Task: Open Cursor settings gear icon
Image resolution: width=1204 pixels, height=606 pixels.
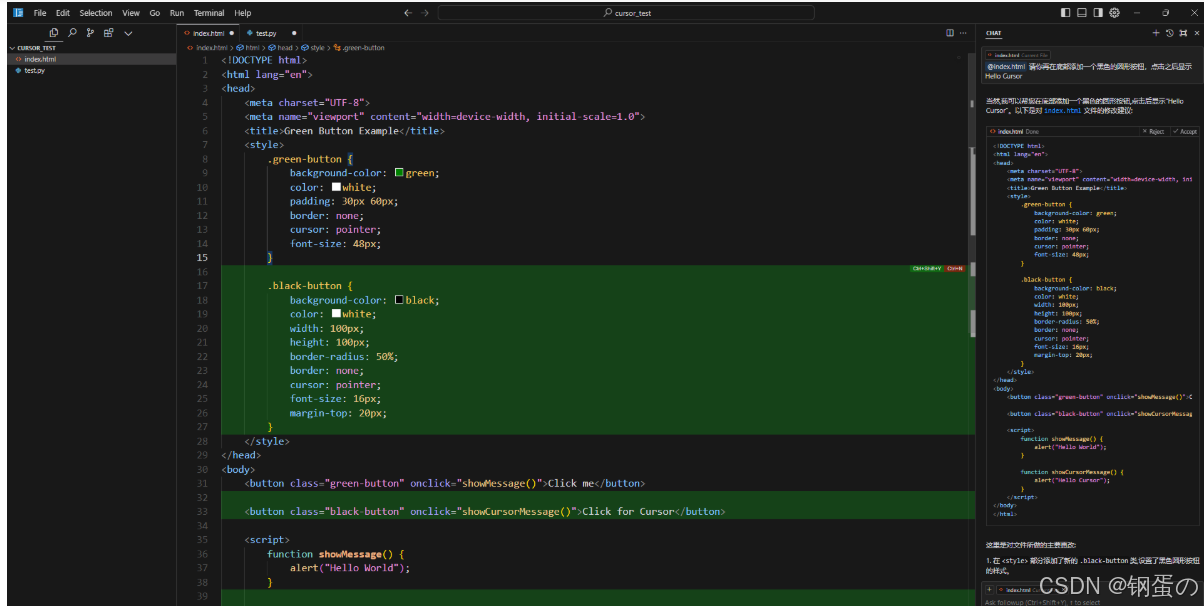Action: tap(1114, 13)
